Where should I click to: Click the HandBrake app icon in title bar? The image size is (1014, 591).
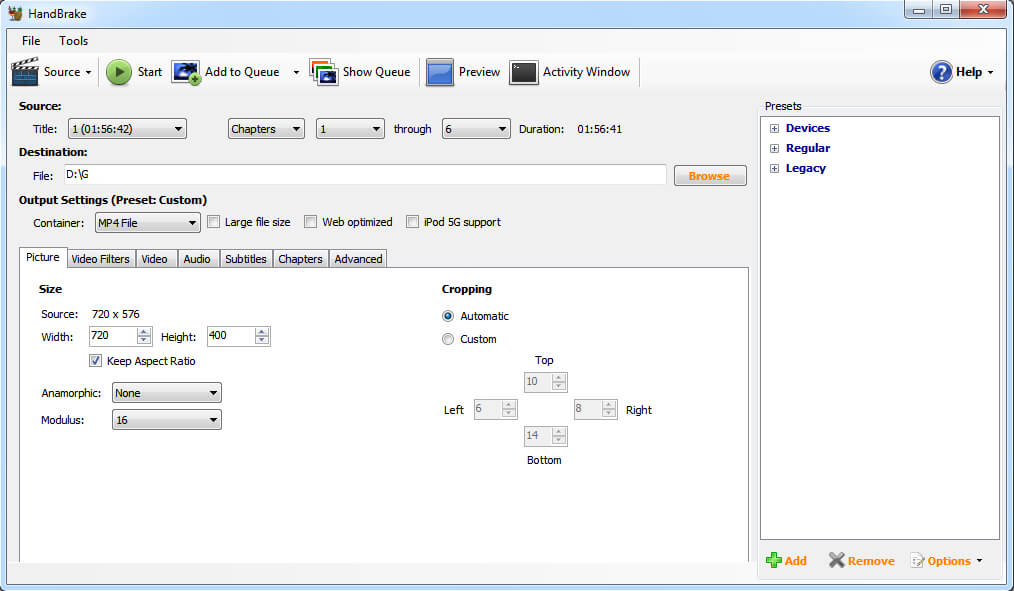(15, 13)
